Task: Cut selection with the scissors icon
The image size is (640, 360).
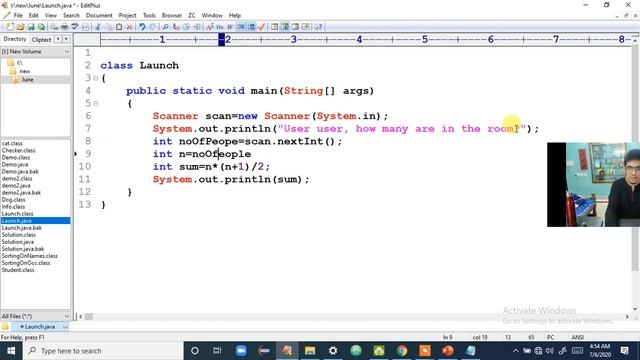Action: pos(98,27)
